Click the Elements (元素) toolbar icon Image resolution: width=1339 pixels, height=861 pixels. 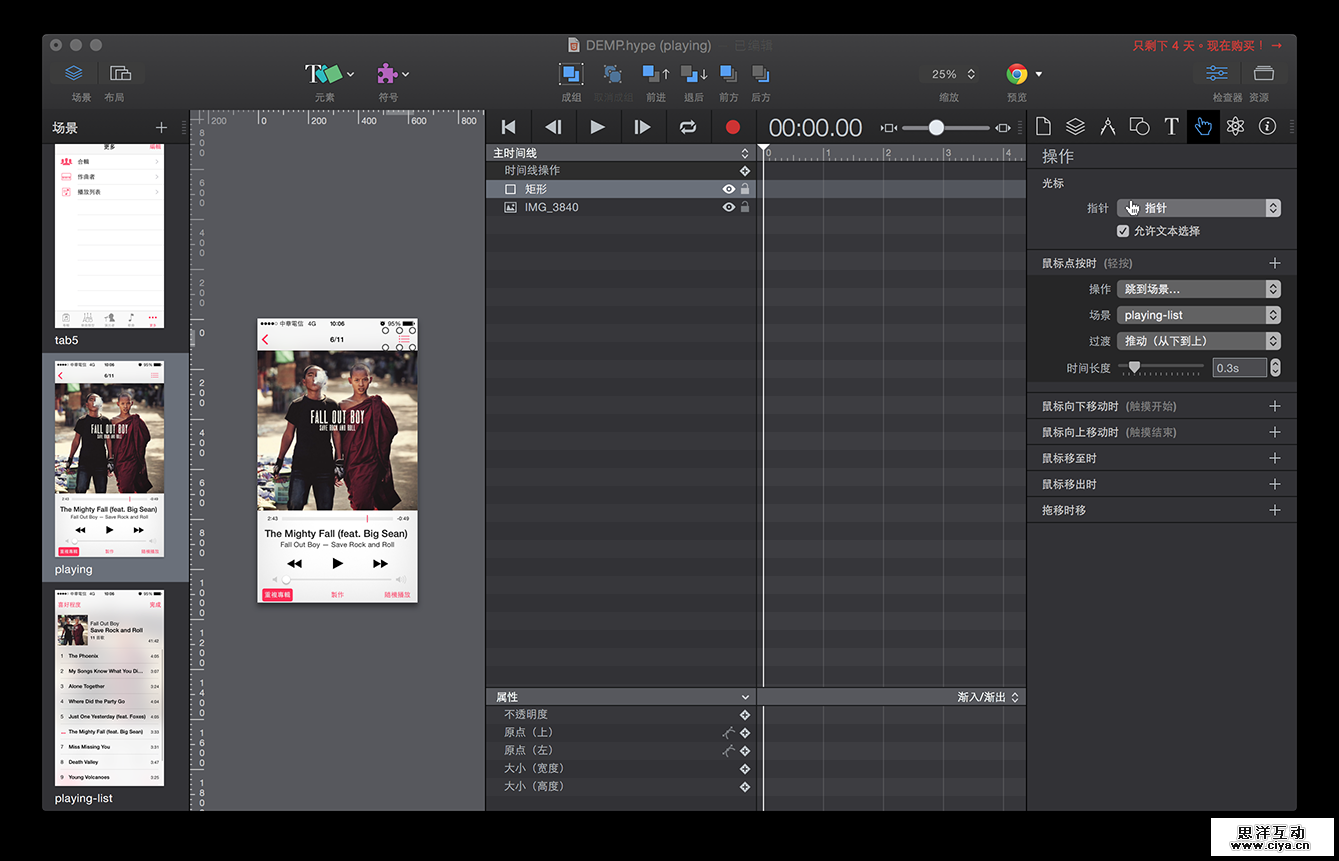point(324,74)
